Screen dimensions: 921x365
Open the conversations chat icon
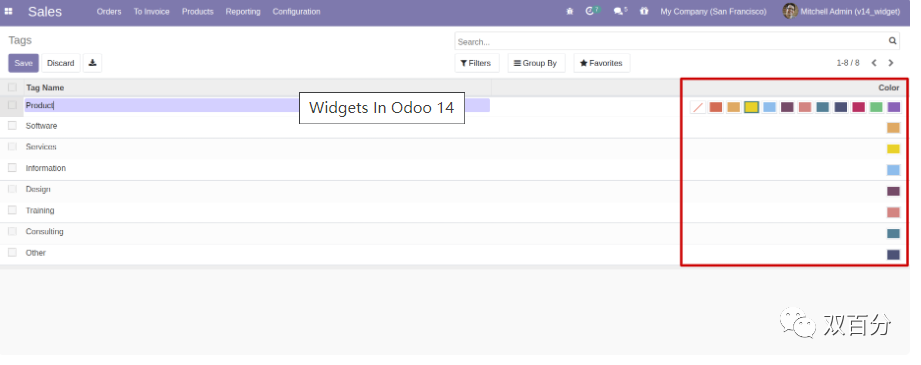tap(617, 11)
